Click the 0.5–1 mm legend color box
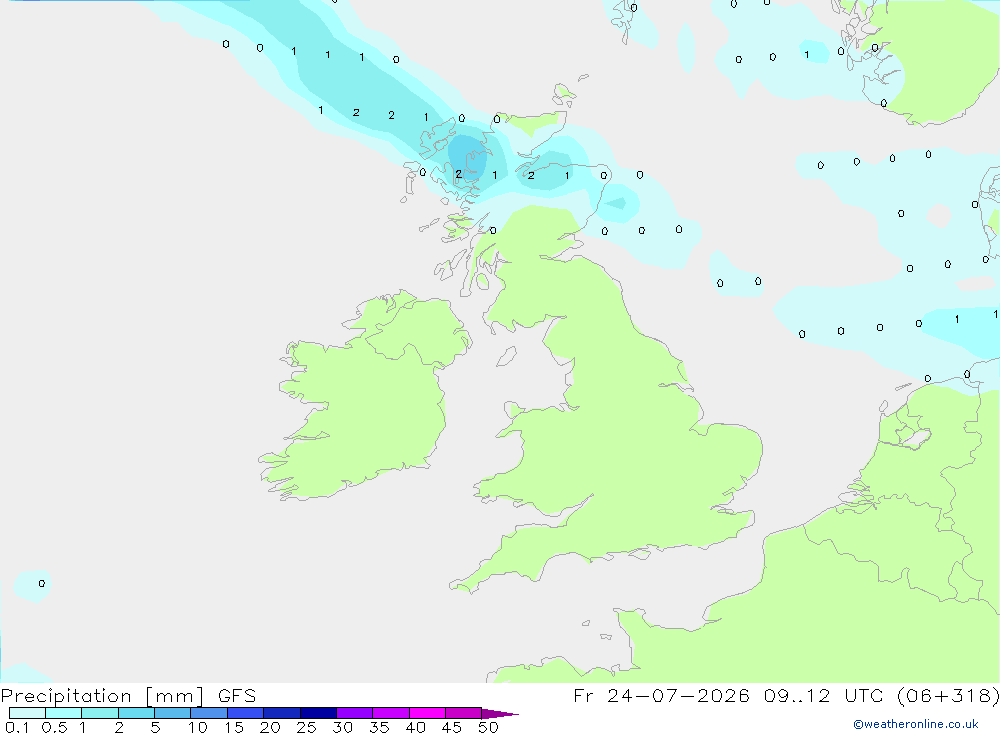Image resolution: width=1000 pixels, height=733 pixels. point(64,713)
